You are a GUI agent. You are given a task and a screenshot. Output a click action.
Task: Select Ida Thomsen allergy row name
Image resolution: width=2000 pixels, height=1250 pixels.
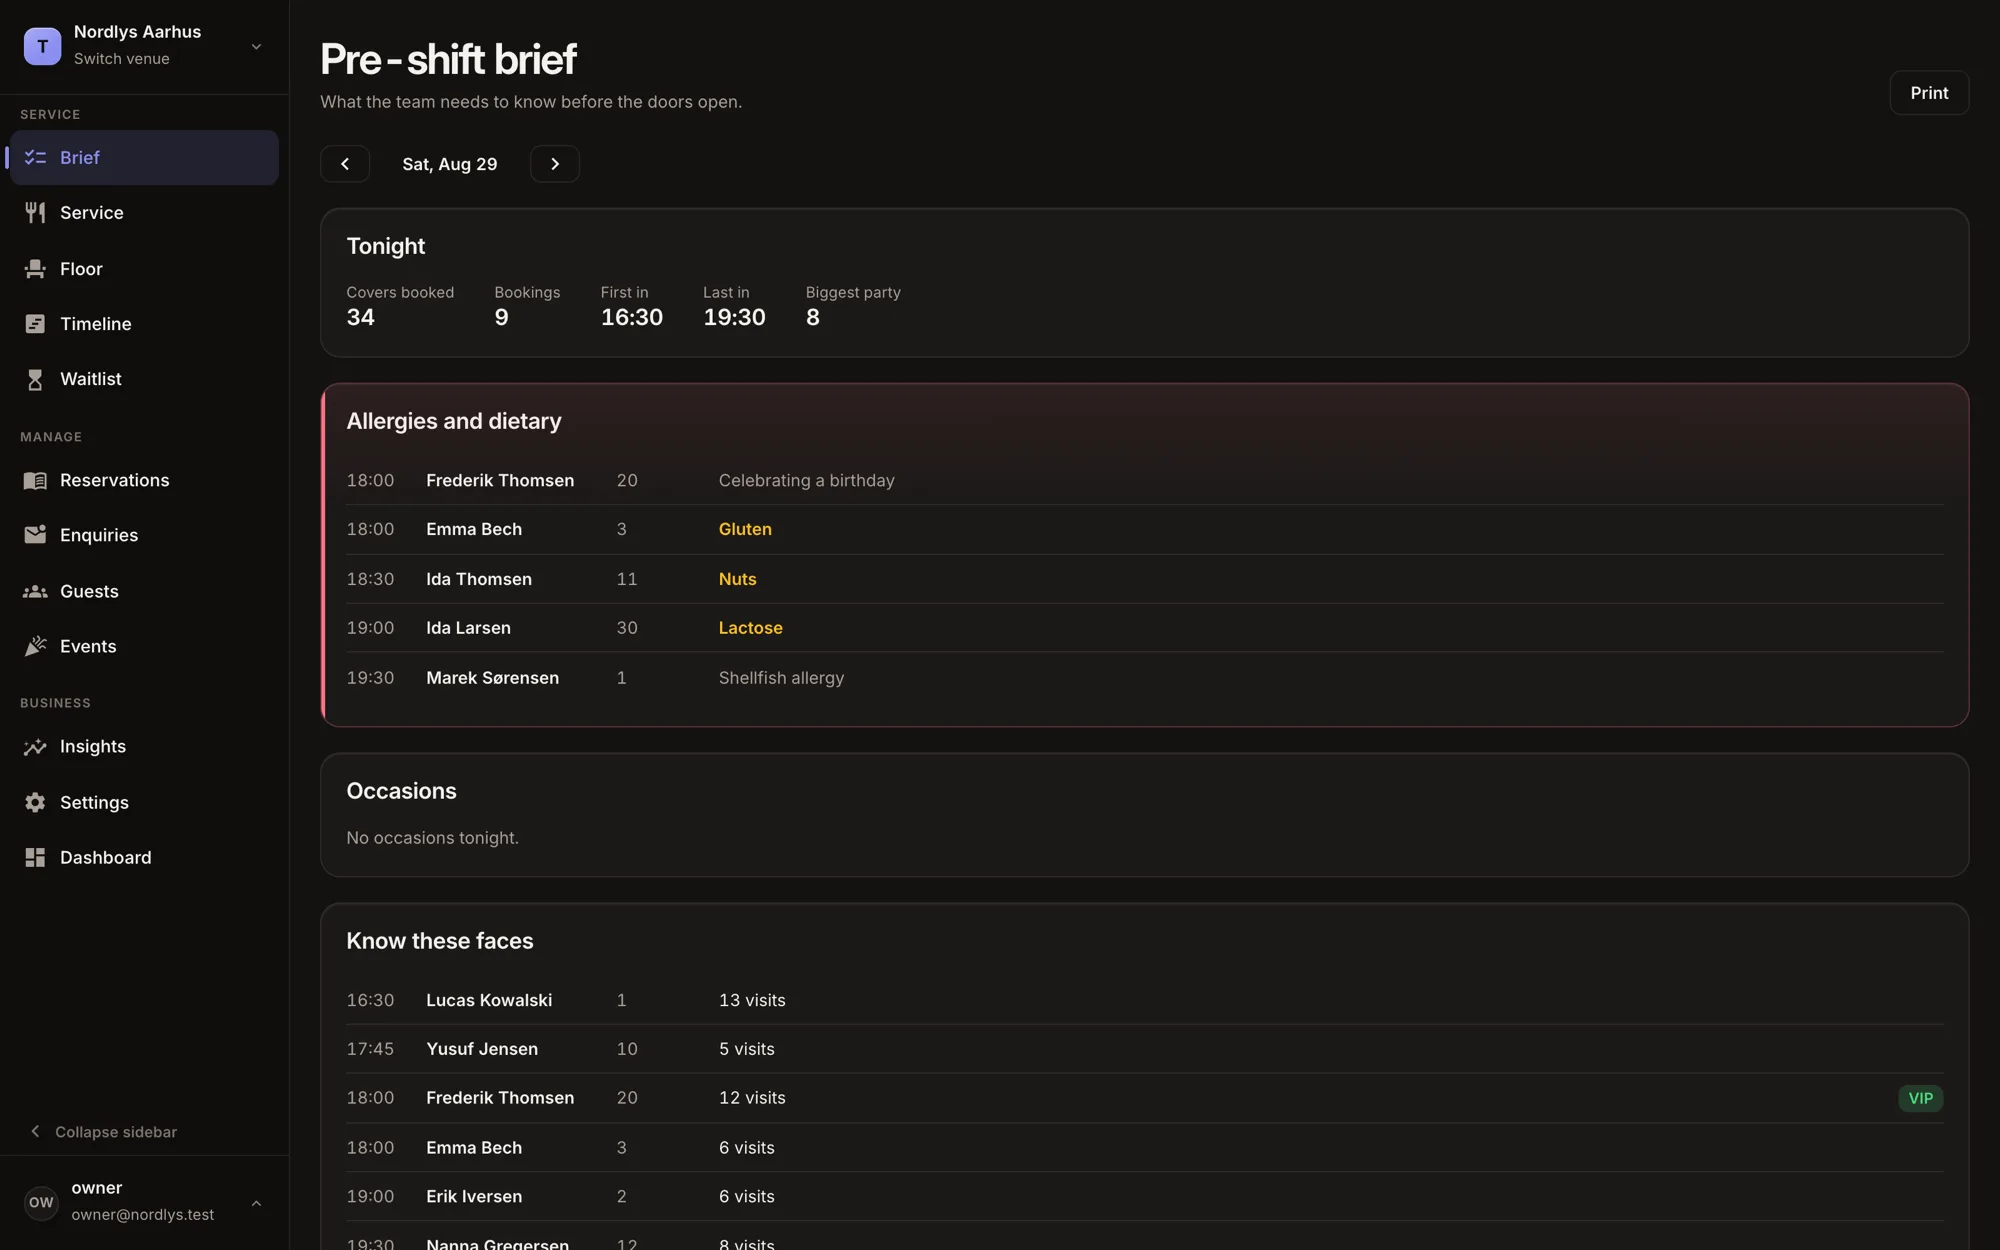479,579
